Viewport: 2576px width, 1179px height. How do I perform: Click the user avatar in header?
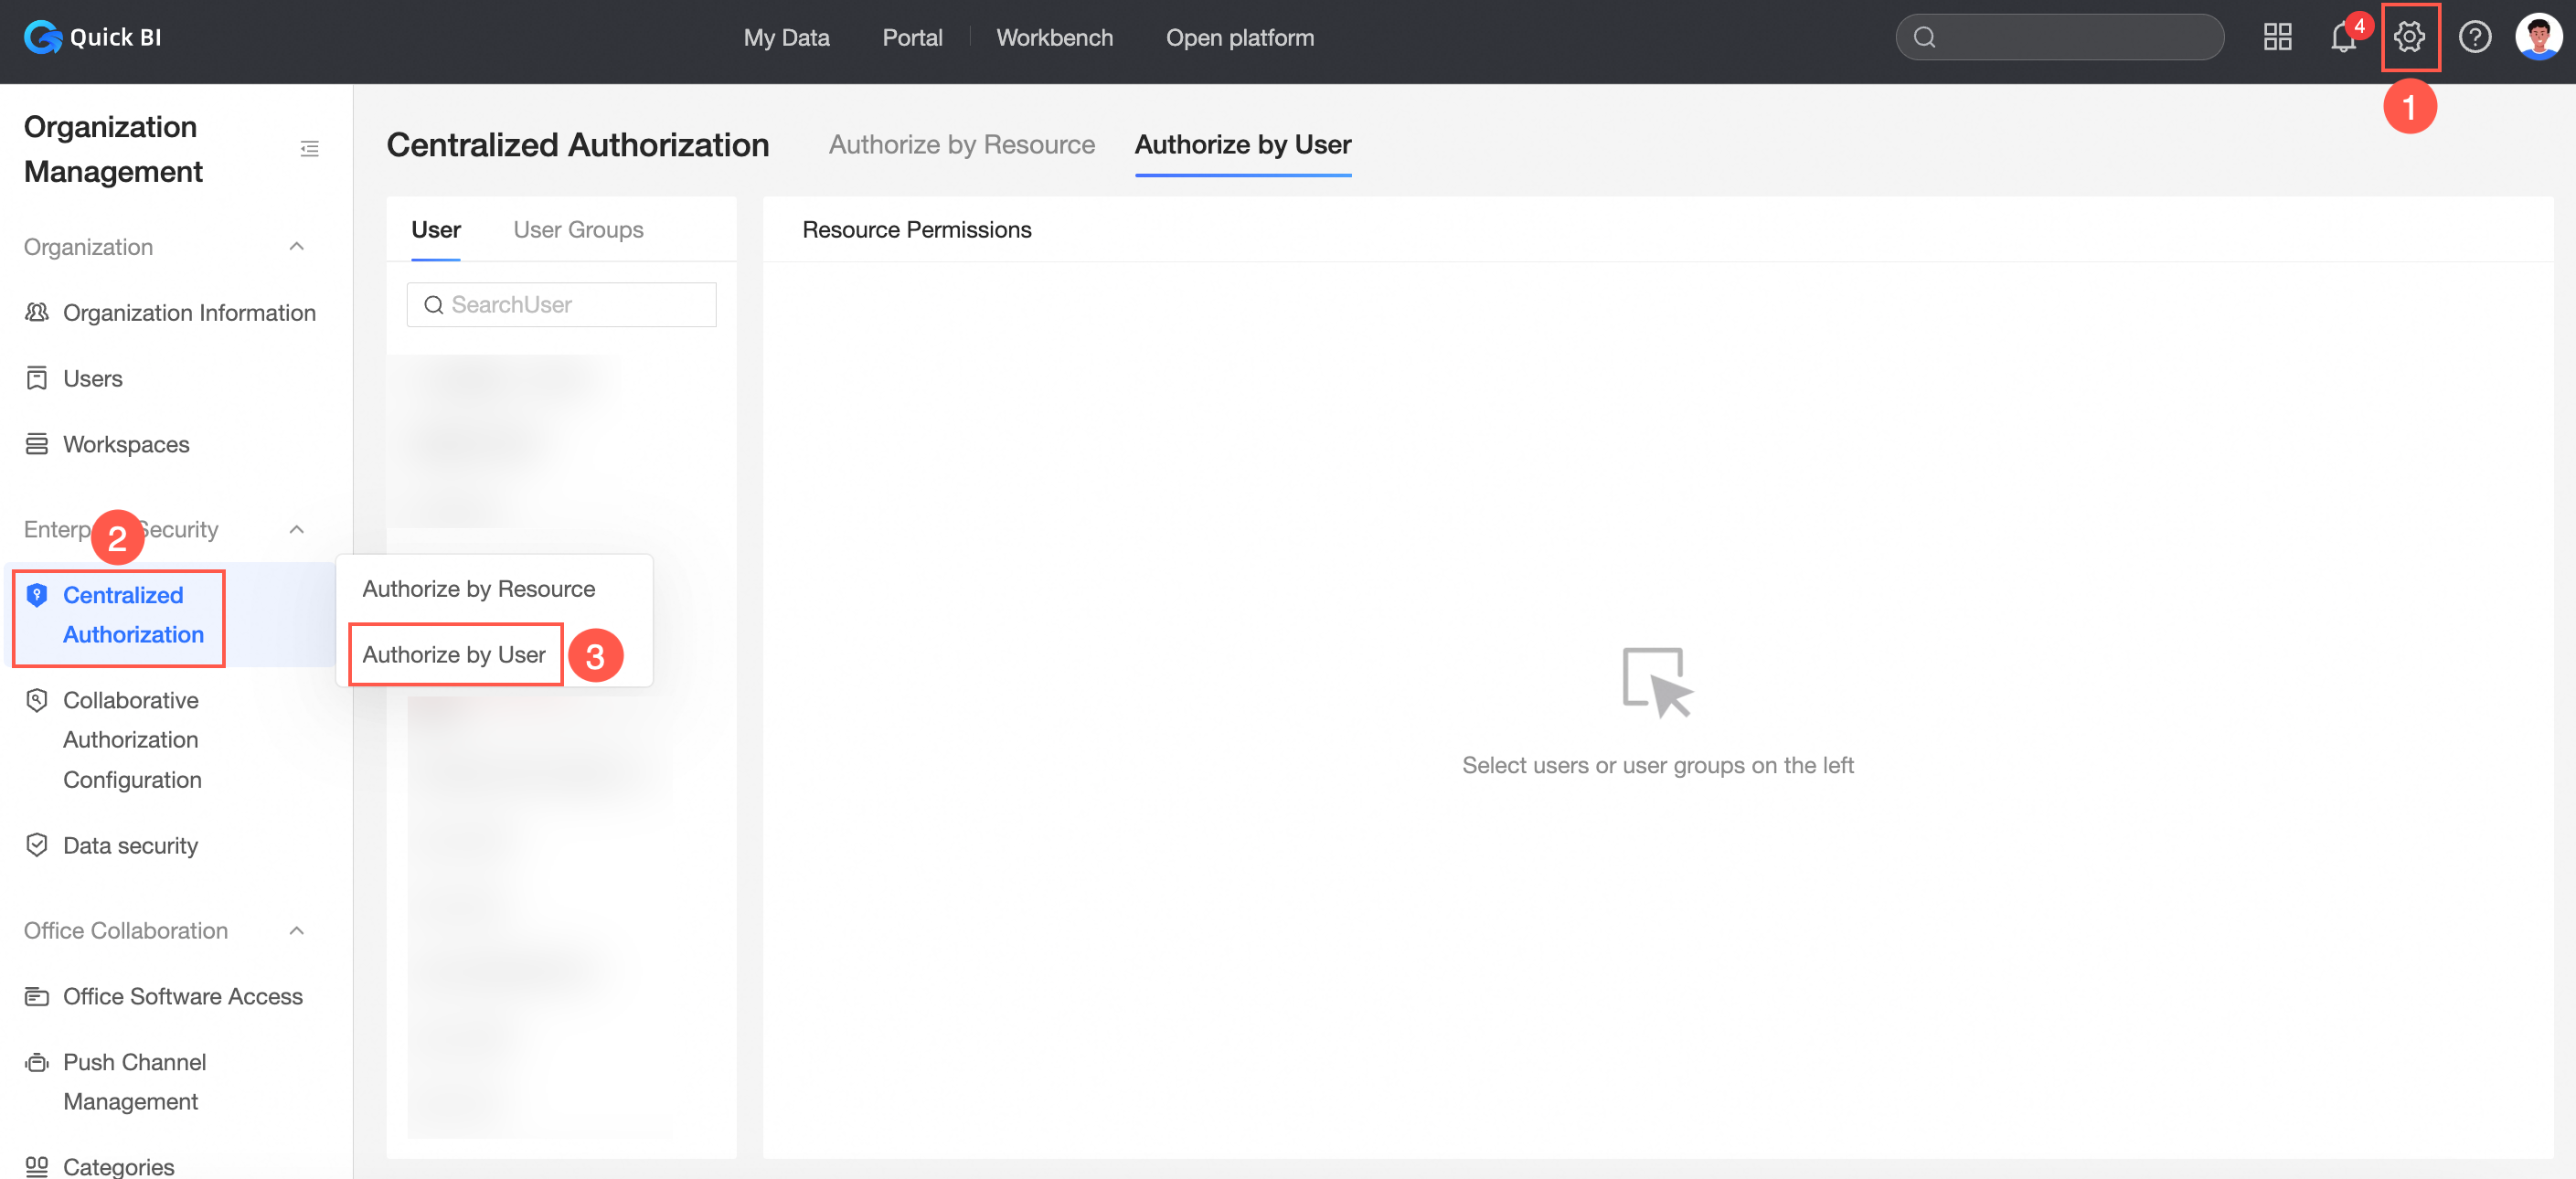click(2538, 37)
